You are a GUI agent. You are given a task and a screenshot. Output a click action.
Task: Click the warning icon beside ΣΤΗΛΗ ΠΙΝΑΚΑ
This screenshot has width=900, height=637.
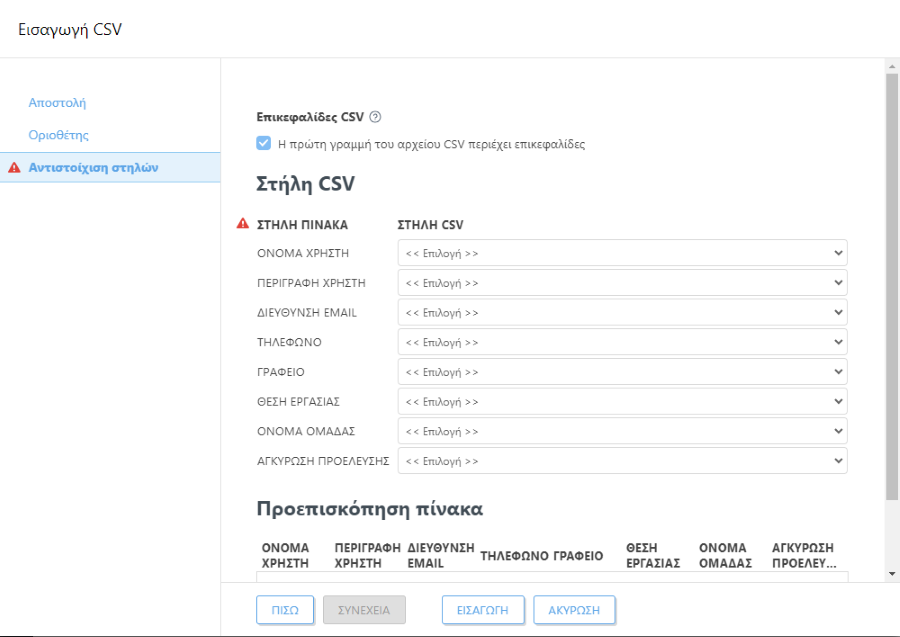241,223
